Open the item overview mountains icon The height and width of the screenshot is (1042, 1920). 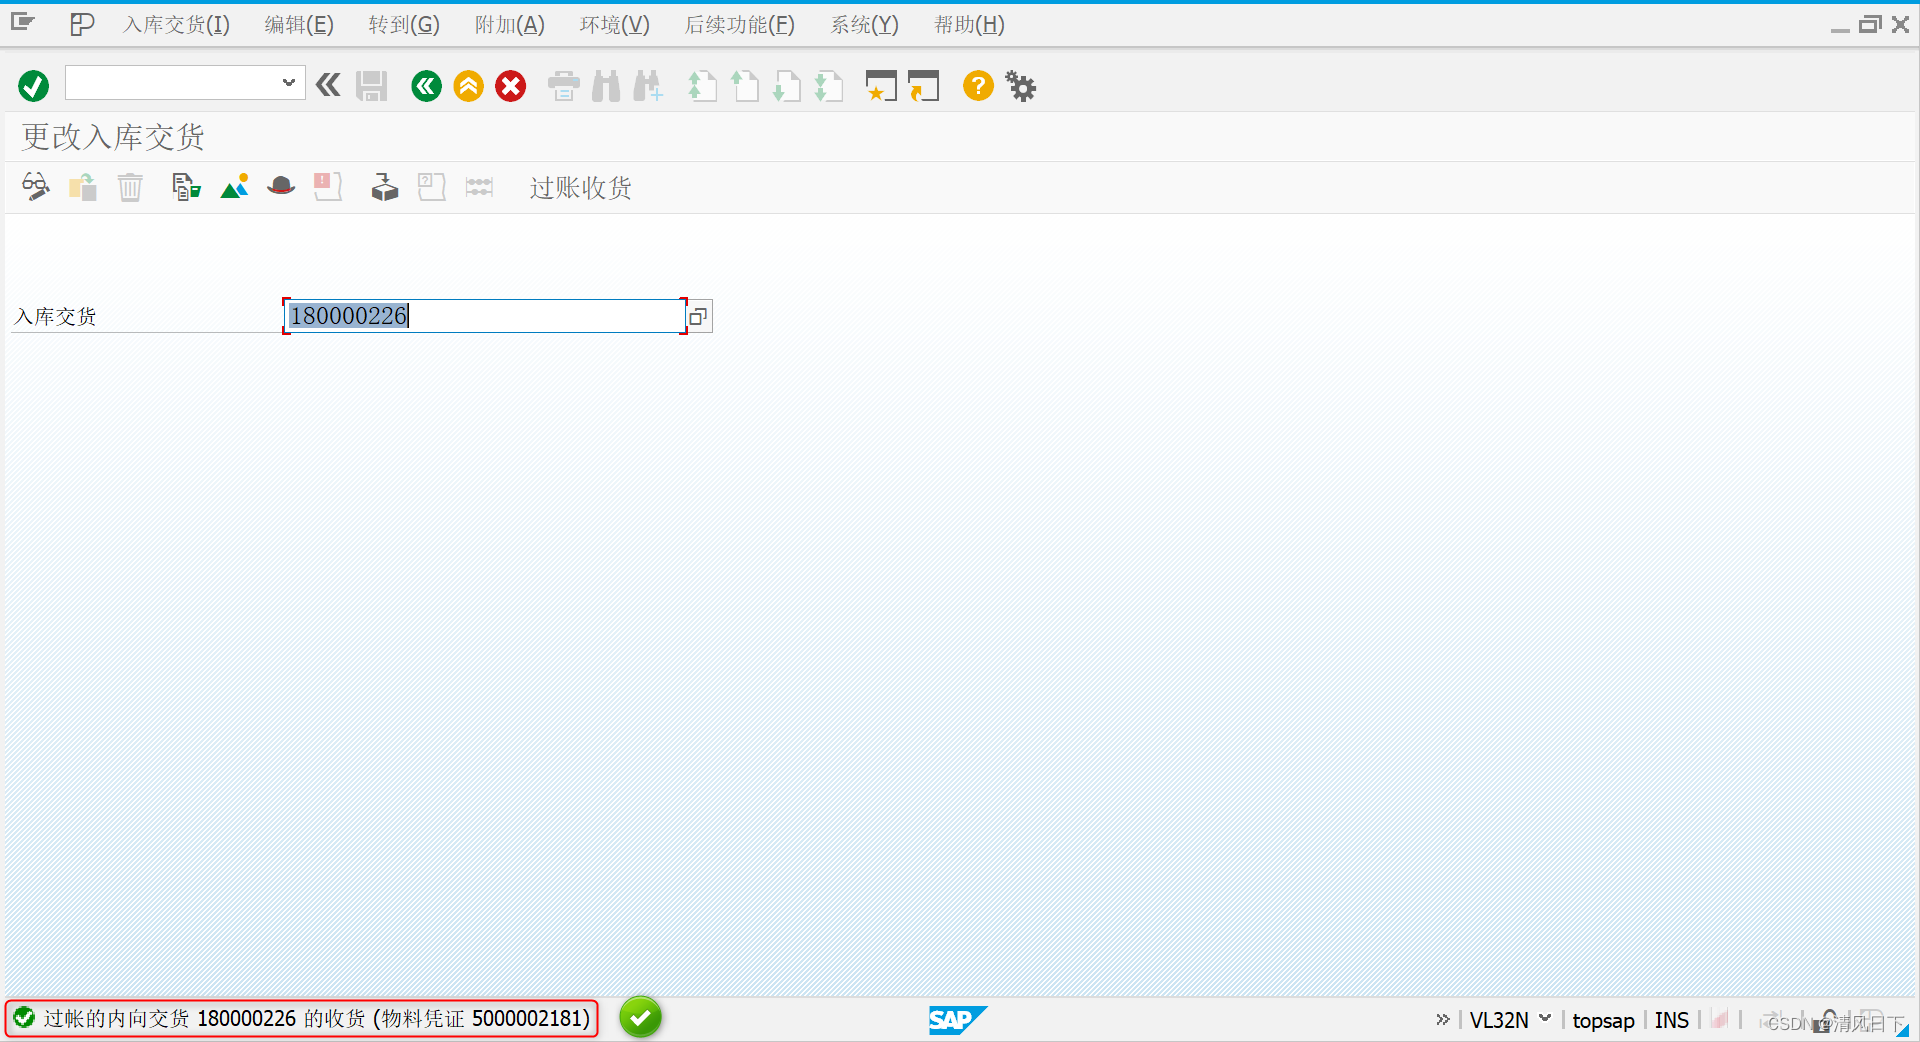tap(234, 186)
